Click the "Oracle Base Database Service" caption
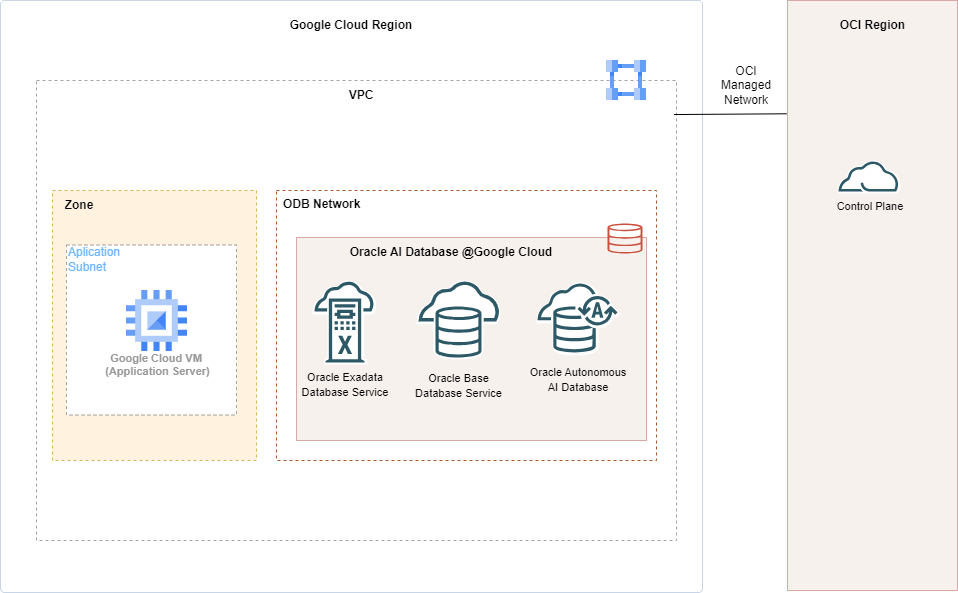 point(458,386)
